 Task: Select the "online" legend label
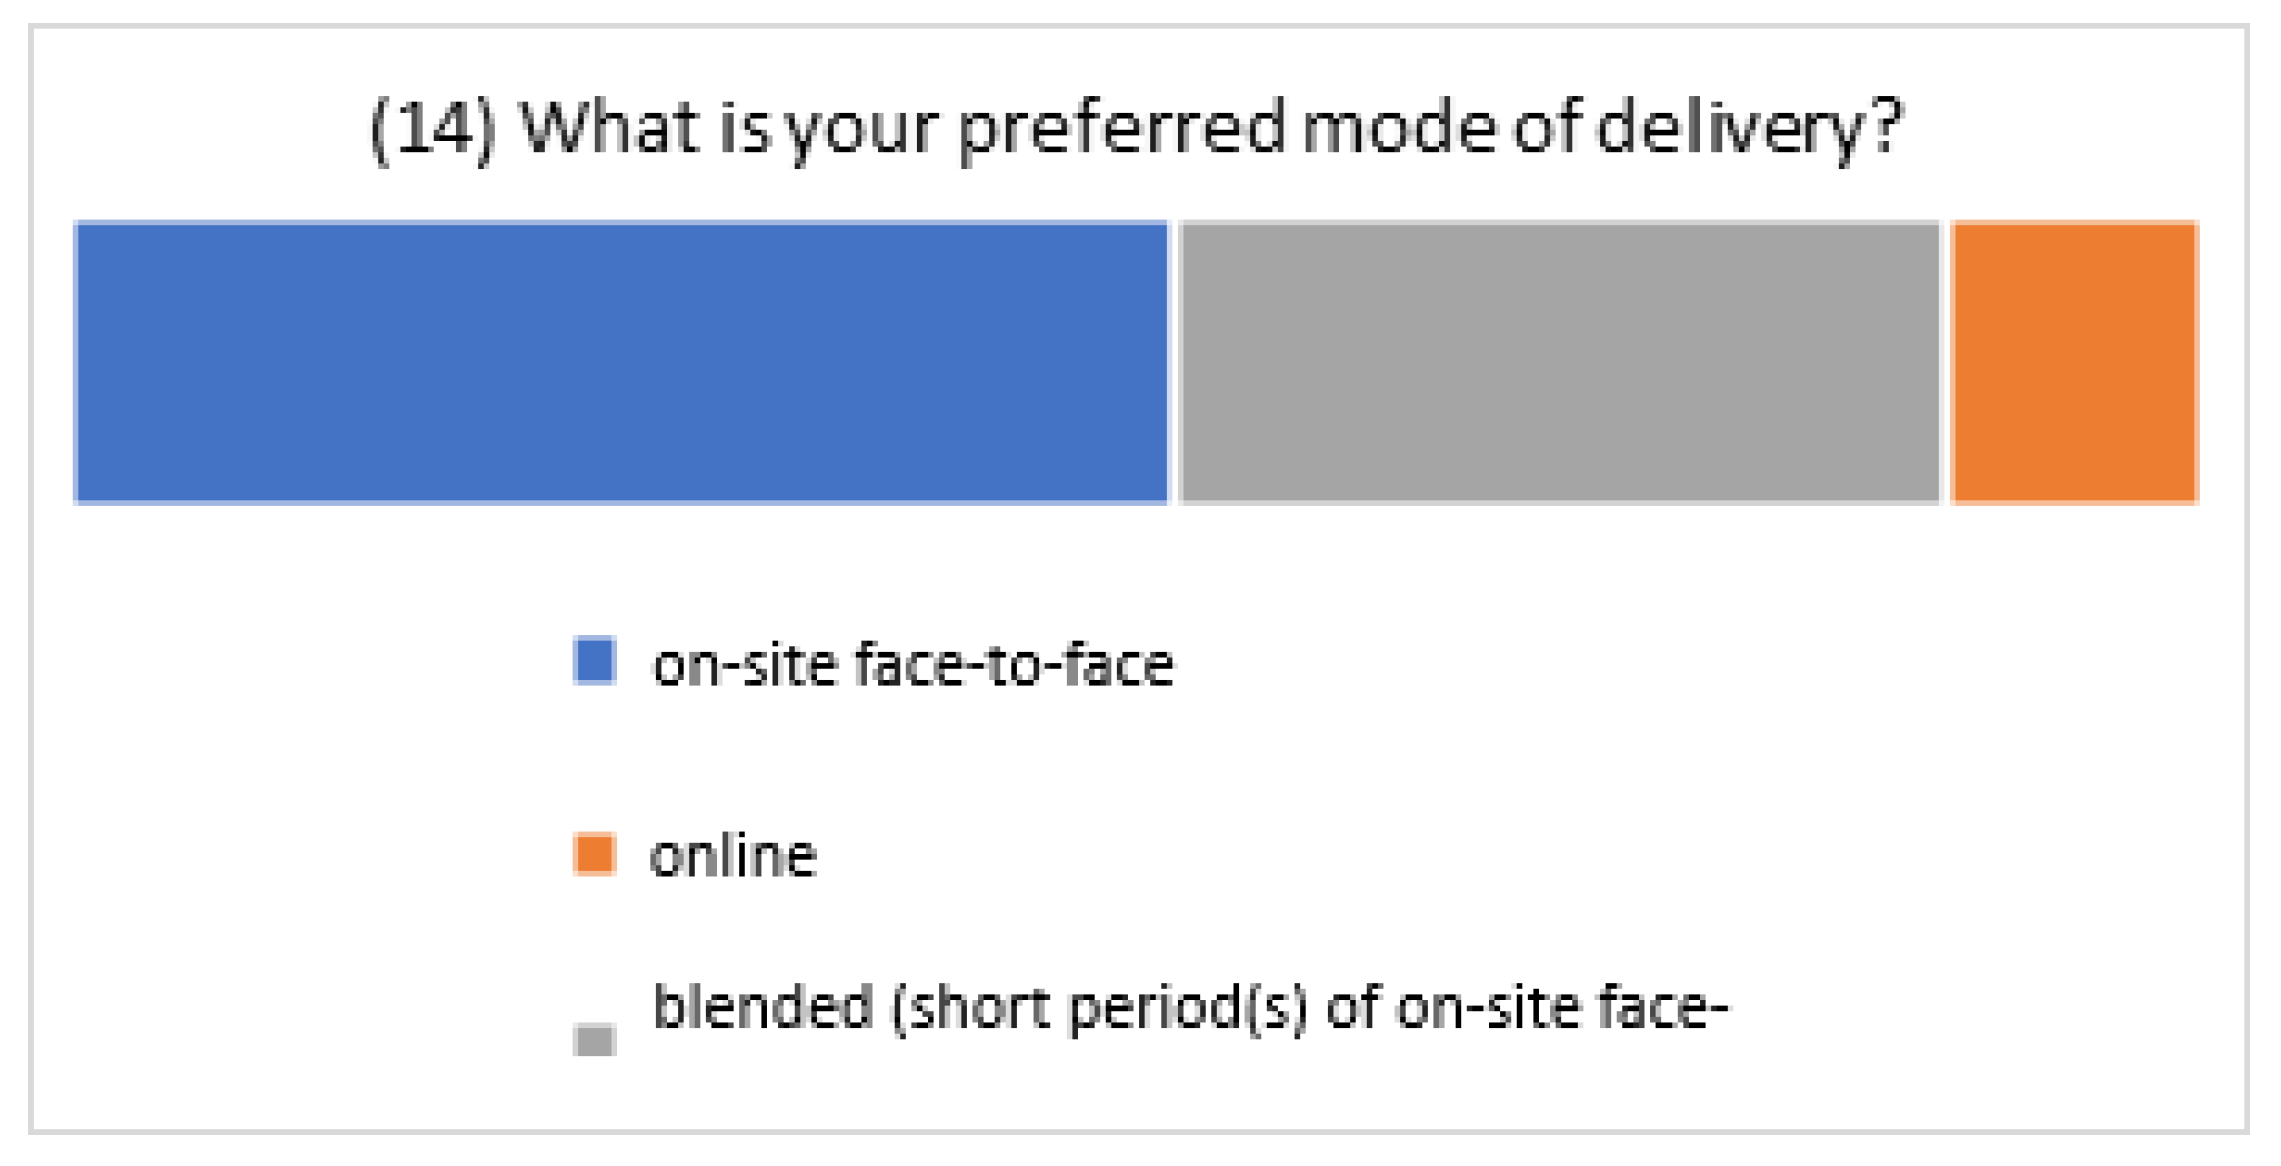point(733,857)
